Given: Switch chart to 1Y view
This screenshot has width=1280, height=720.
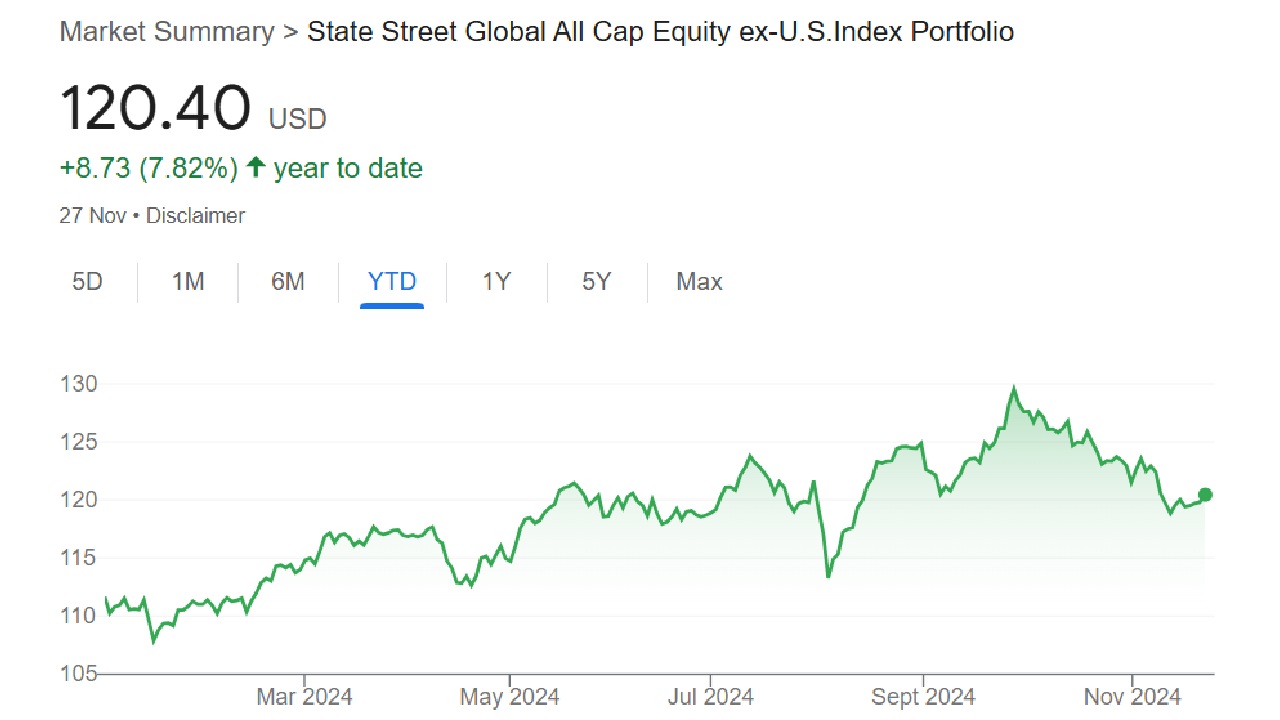Looking at the screenshot, I should coord(497,282).
